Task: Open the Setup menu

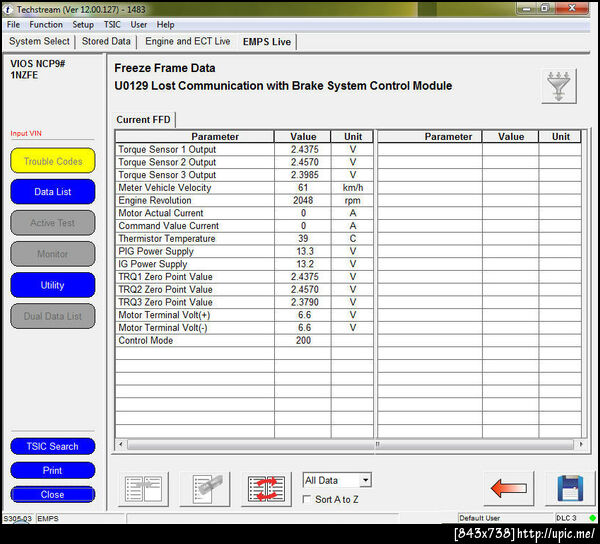Action: tap(83, 24)
